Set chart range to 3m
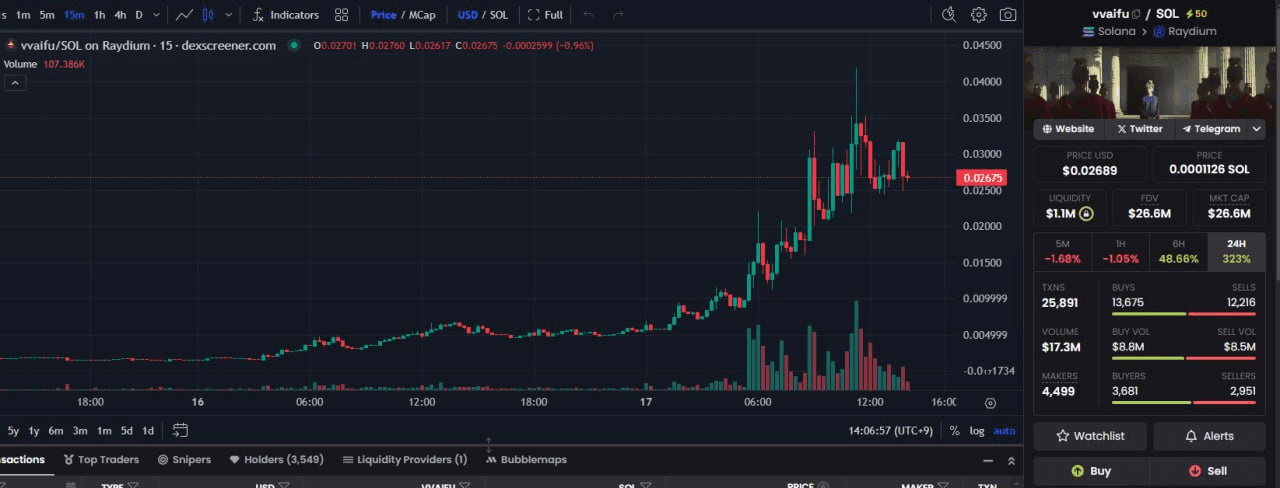Viewport: 1280px width, 488px height. pos(80,431)
